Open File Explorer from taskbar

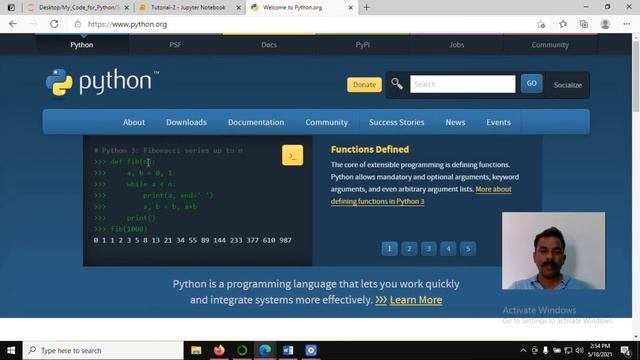click(x=196, y=350)
